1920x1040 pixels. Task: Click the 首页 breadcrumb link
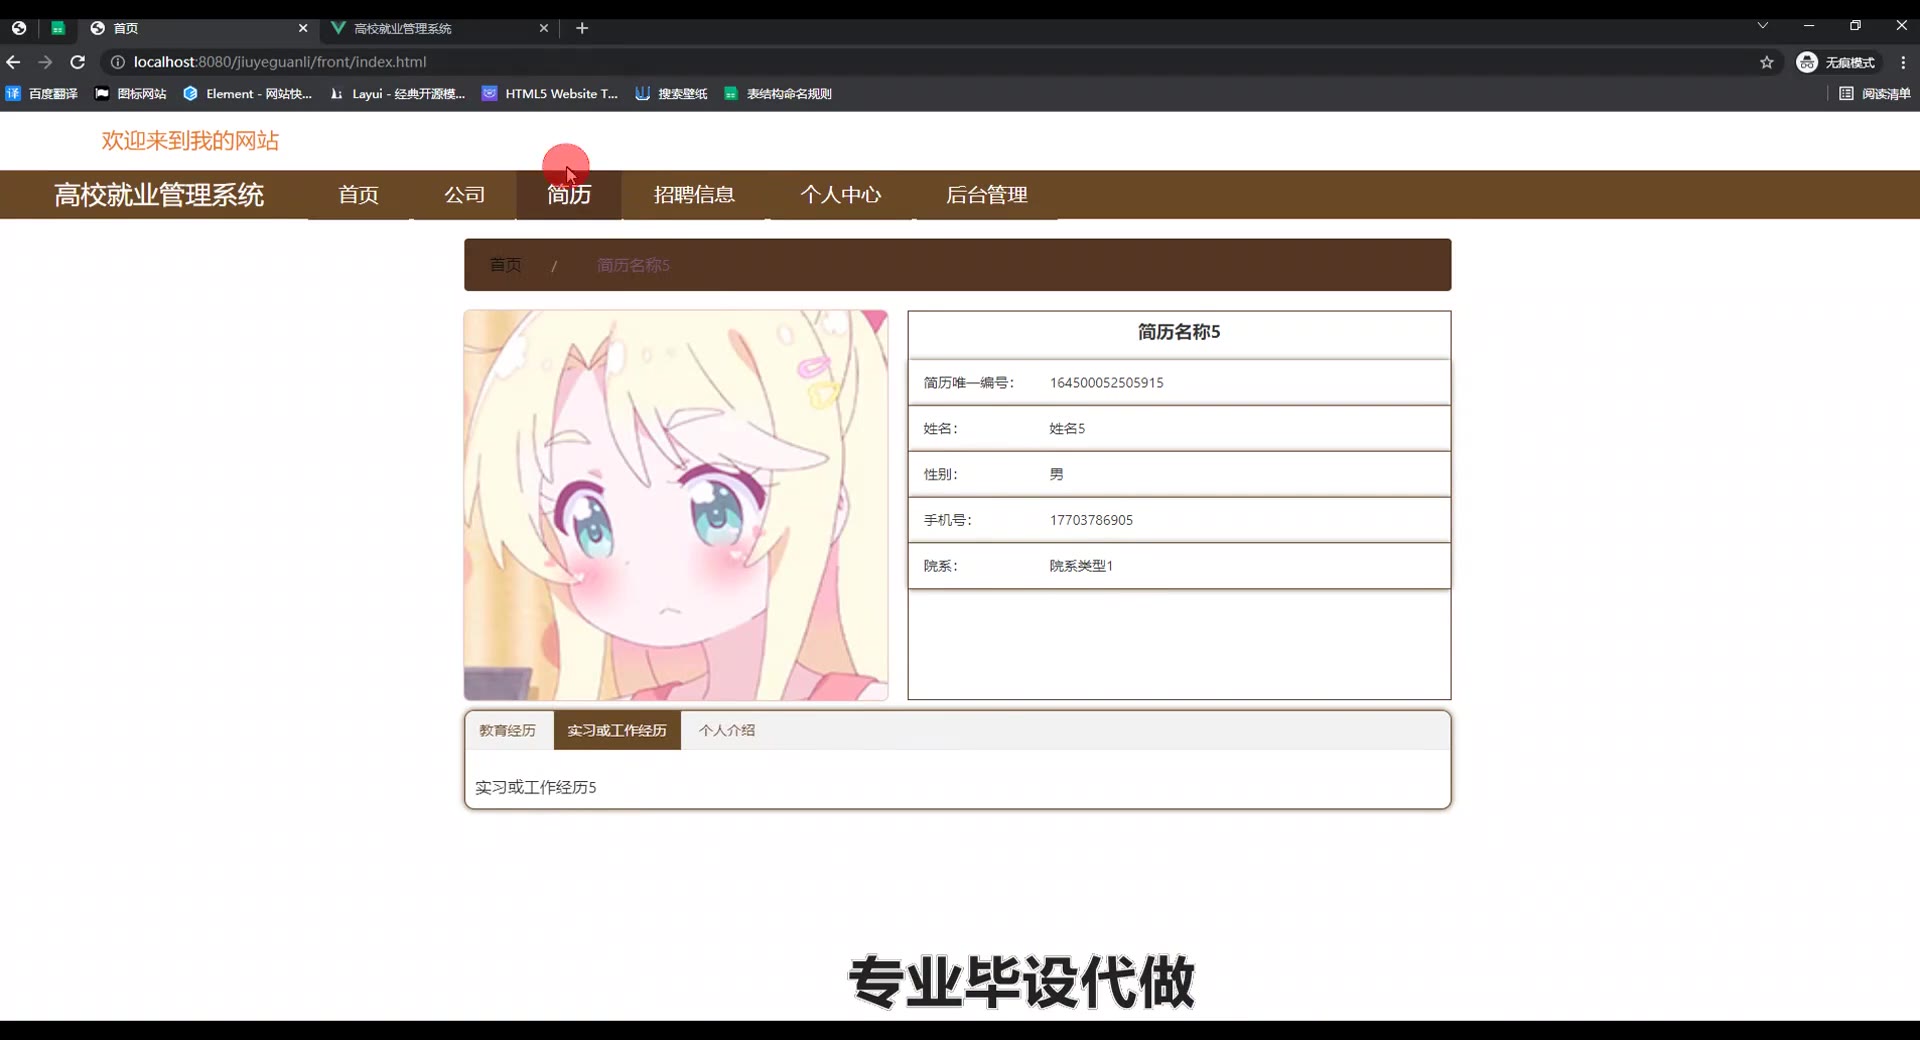[505, 265]
